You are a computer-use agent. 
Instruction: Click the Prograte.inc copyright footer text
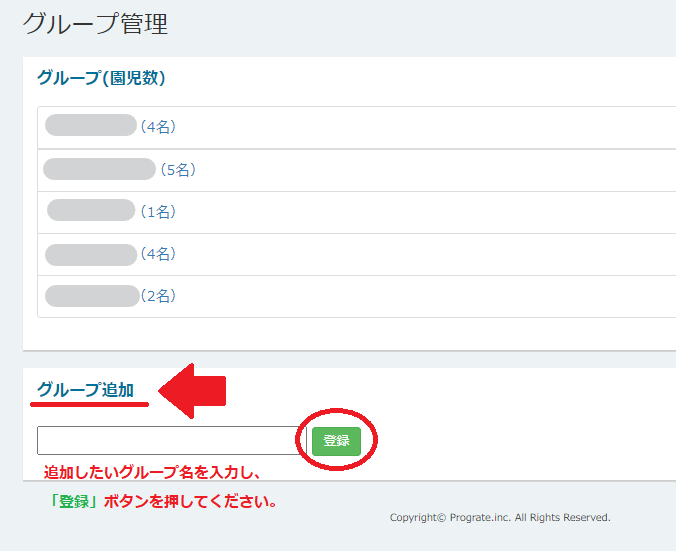point(500,518)
